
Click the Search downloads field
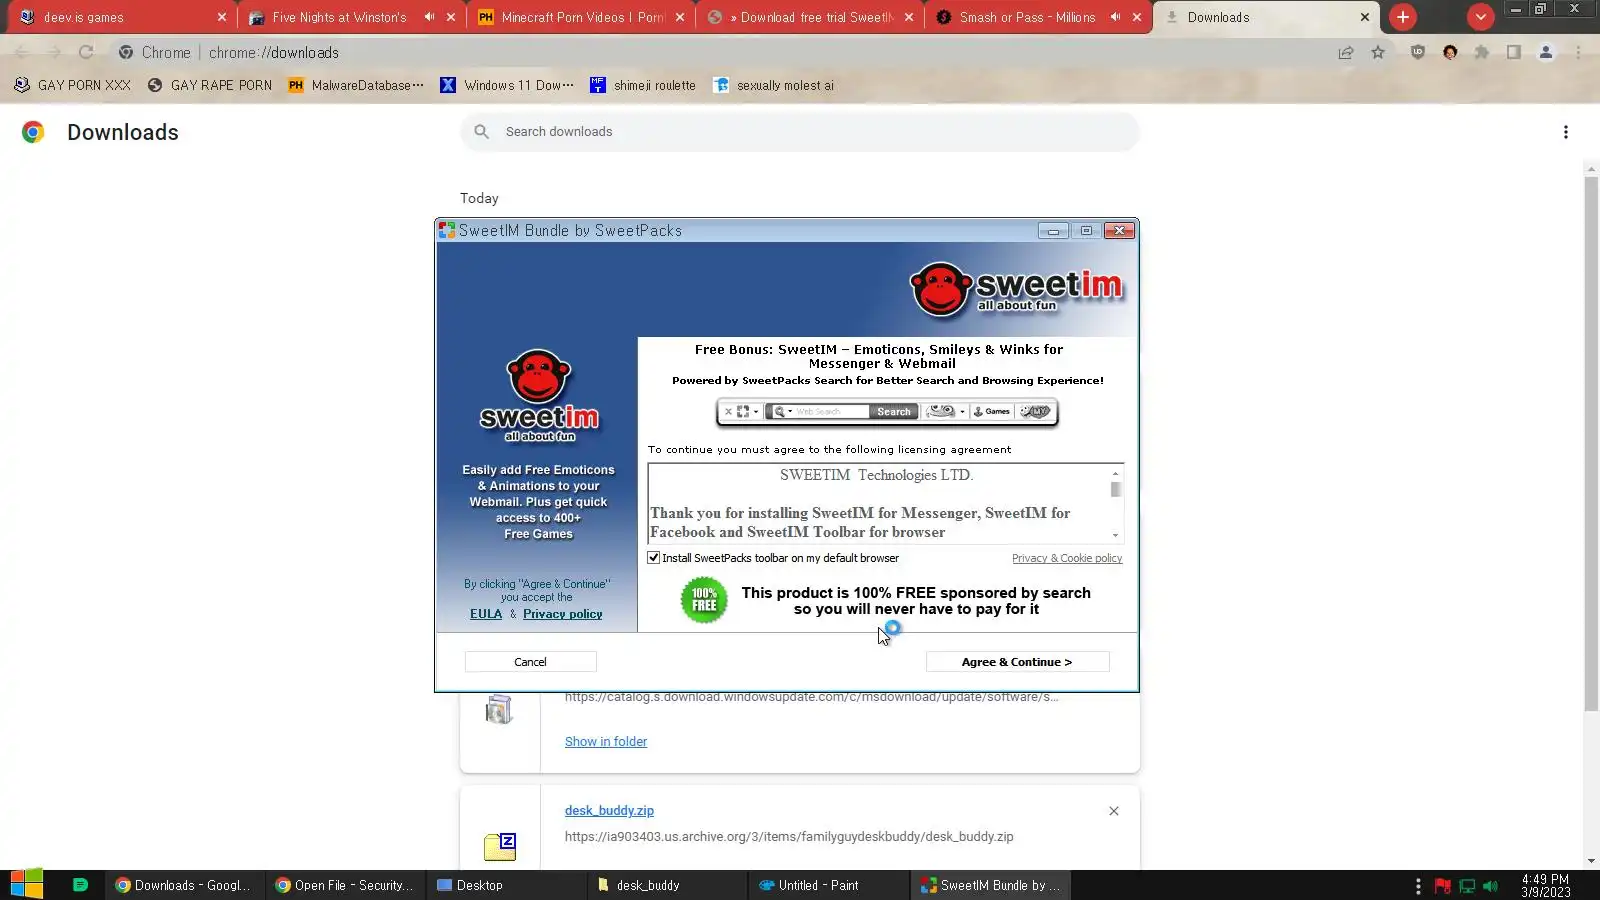[800, 132]
